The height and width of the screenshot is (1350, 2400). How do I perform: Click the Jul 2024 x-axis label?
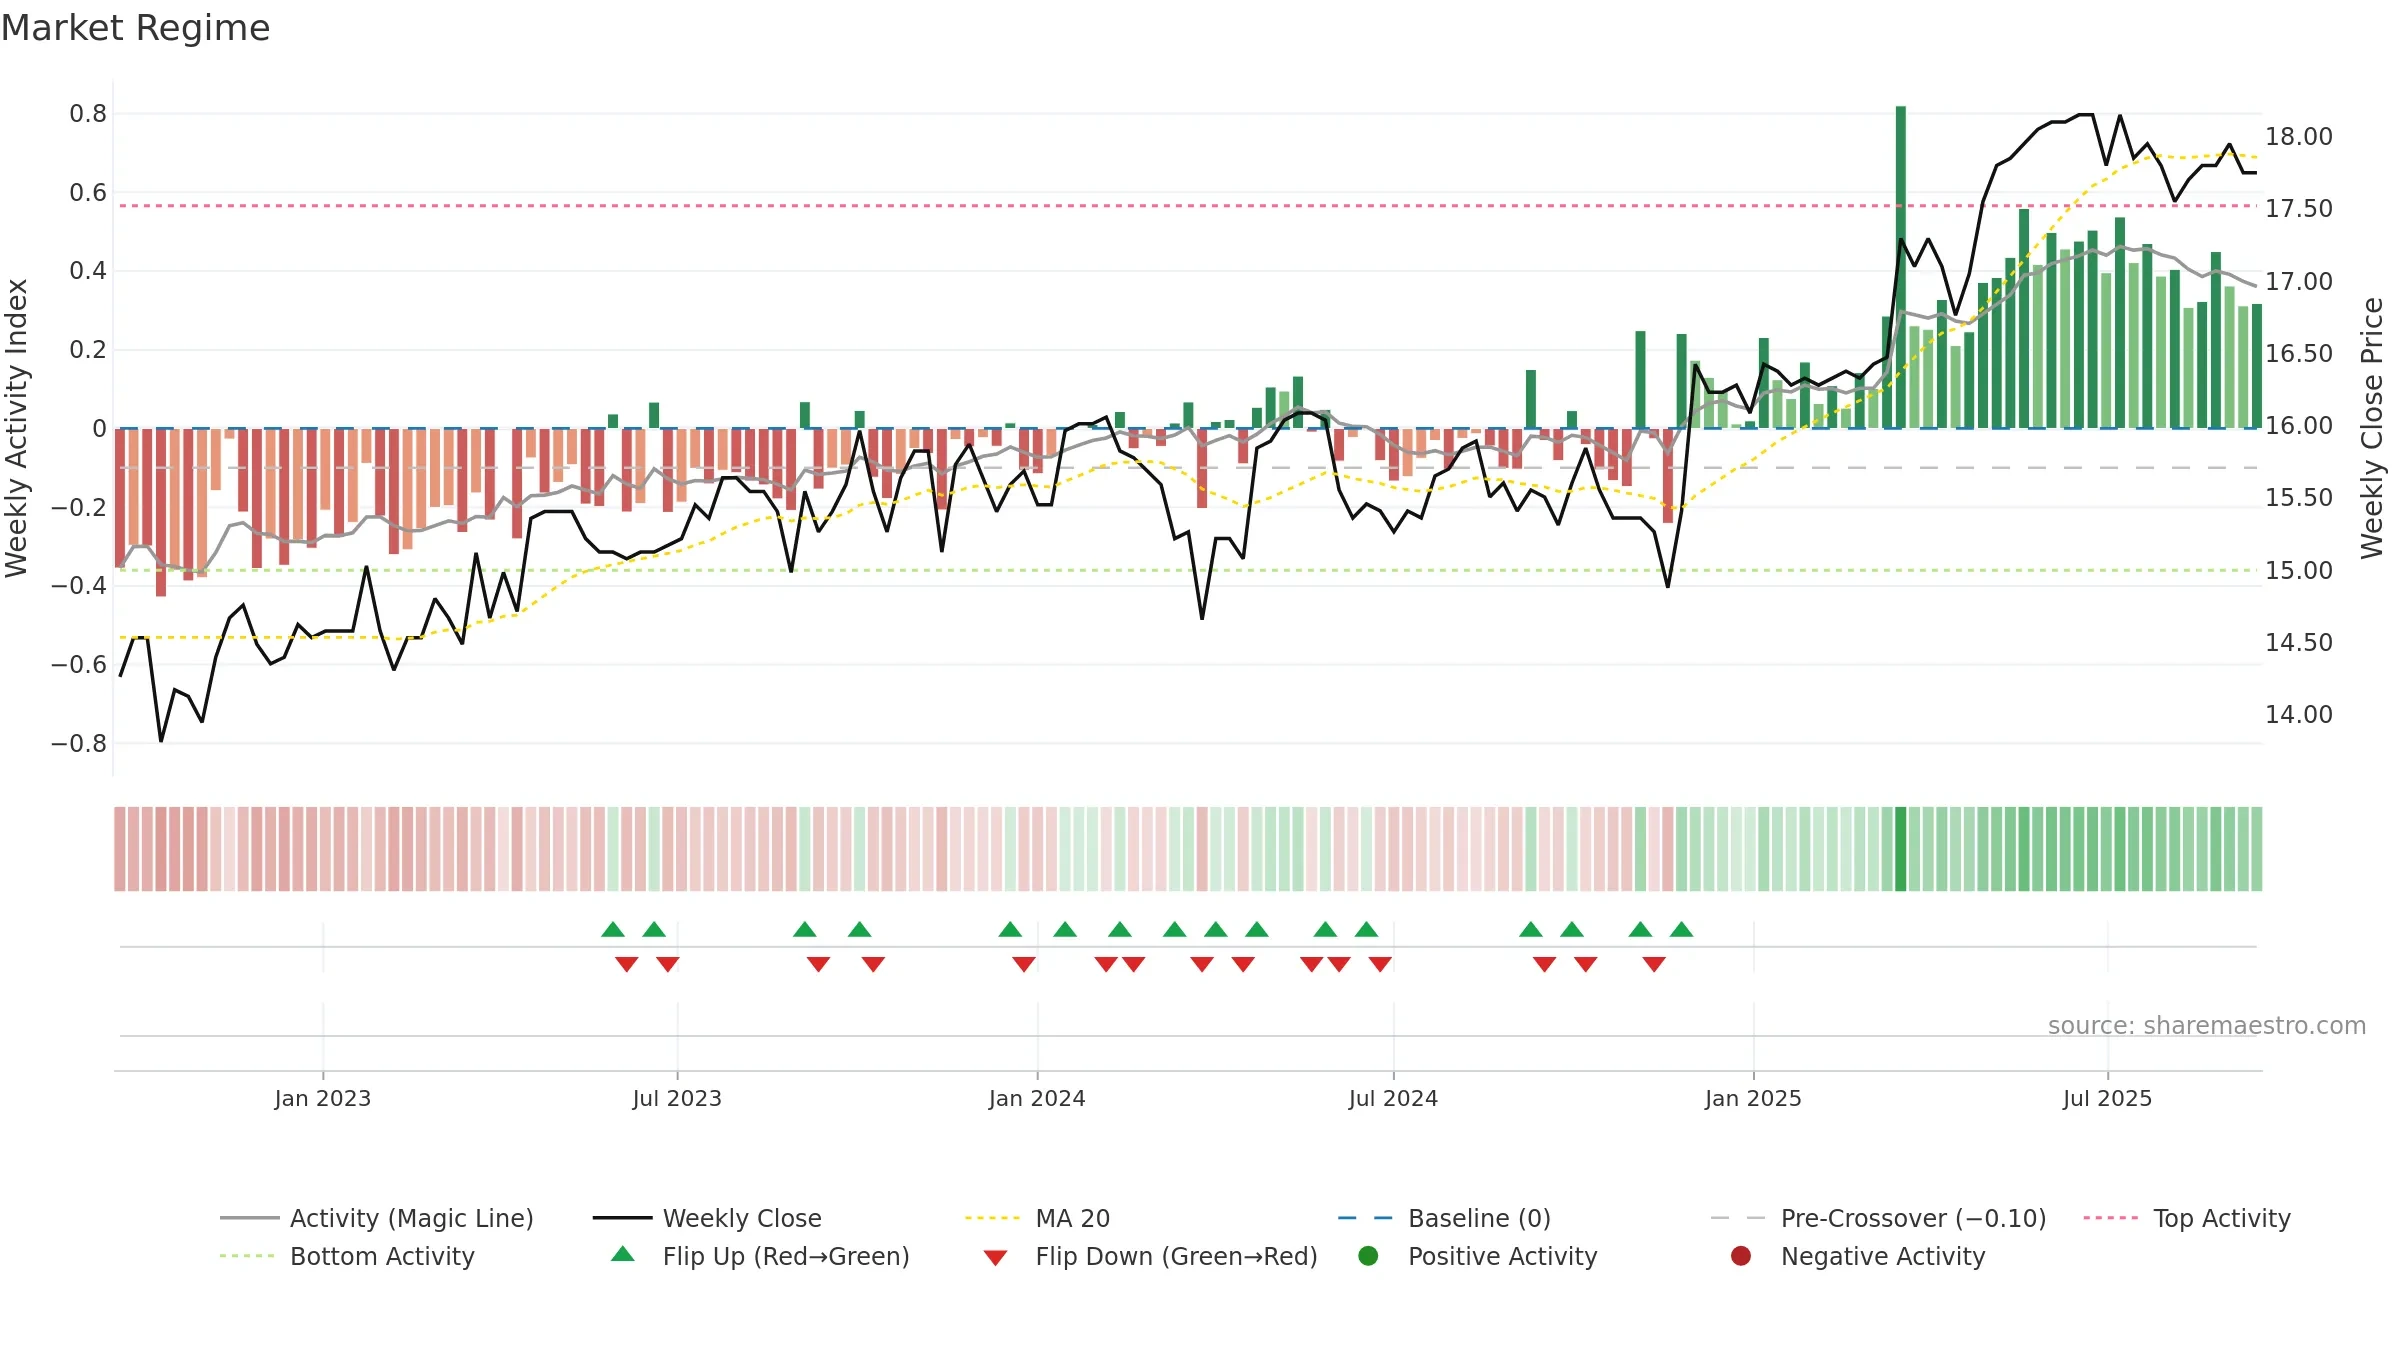[1393, 1099]
